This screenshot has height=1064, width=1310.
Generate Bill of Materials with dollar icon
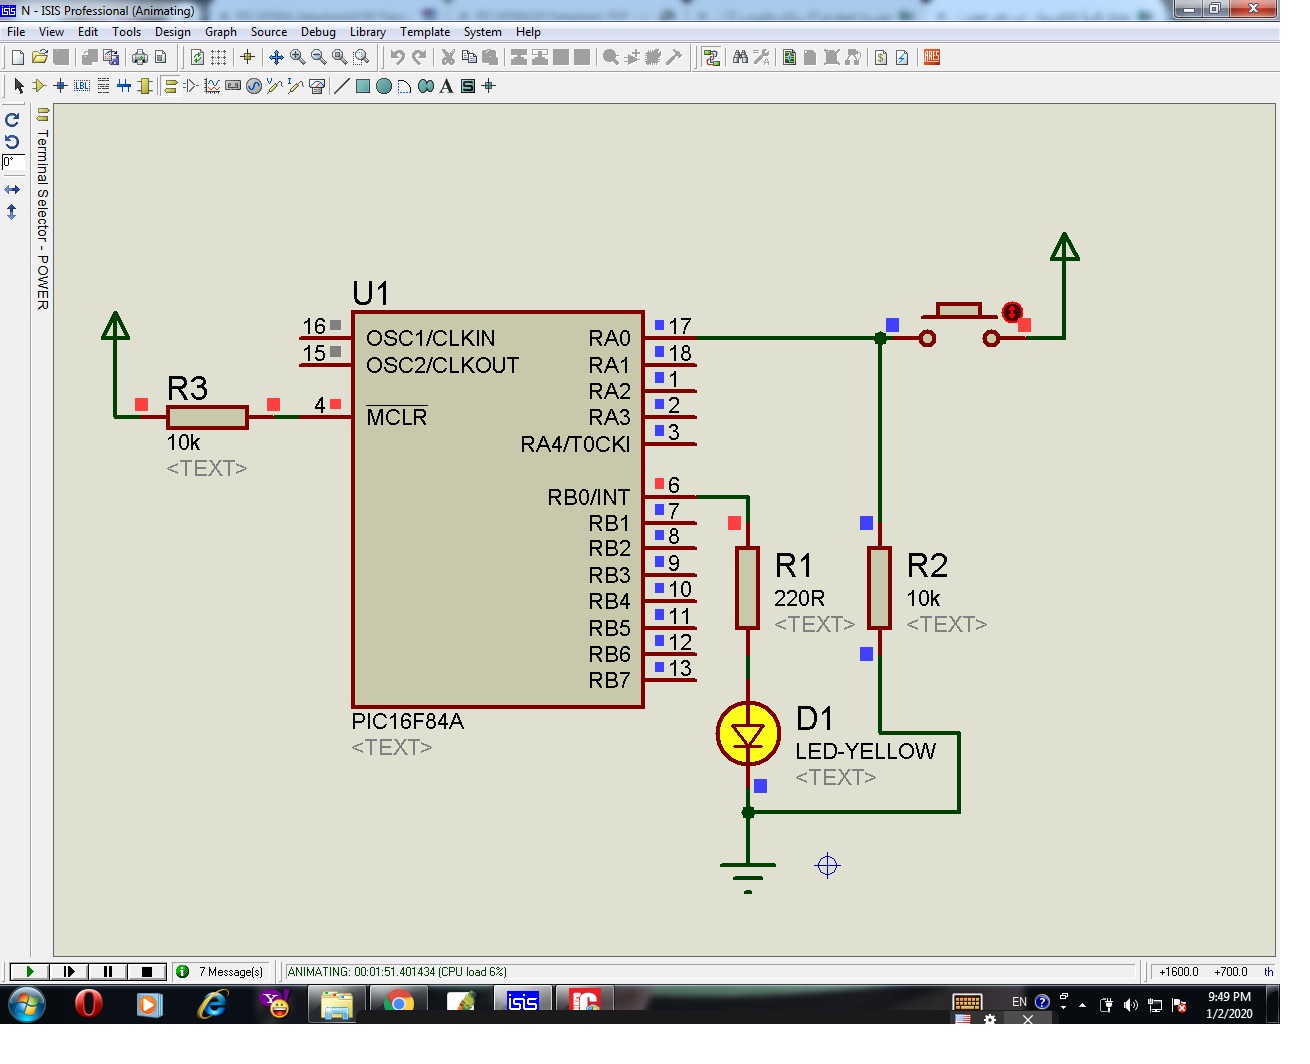(x=880, y=57)
